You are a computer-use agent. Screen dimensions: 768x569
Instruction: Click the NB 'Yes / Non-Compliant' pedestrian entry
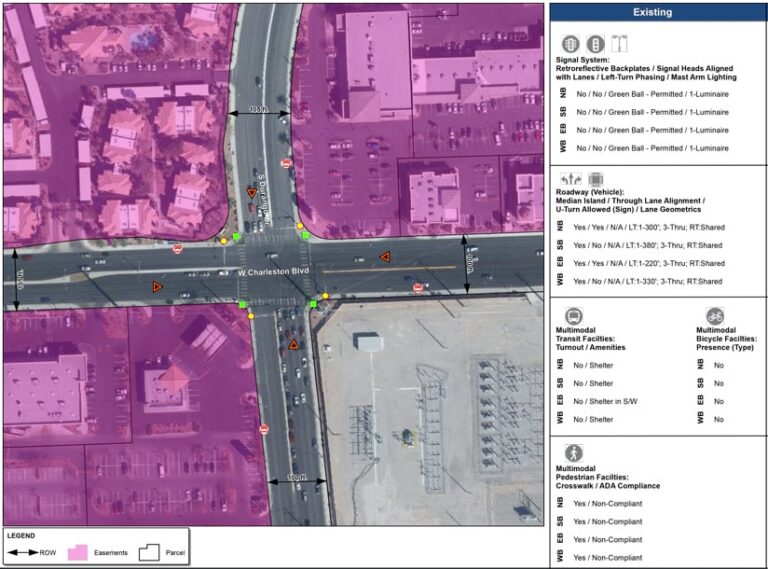[608, 503]
